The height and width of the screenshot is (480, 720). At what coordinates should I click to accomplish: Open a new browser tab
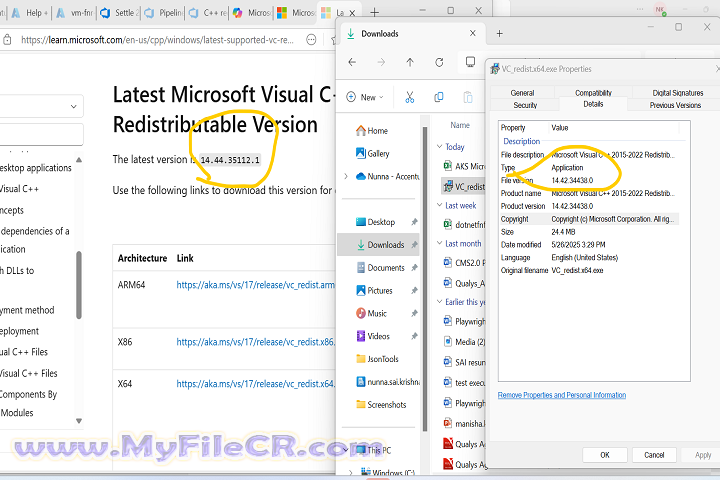(375, 12)
